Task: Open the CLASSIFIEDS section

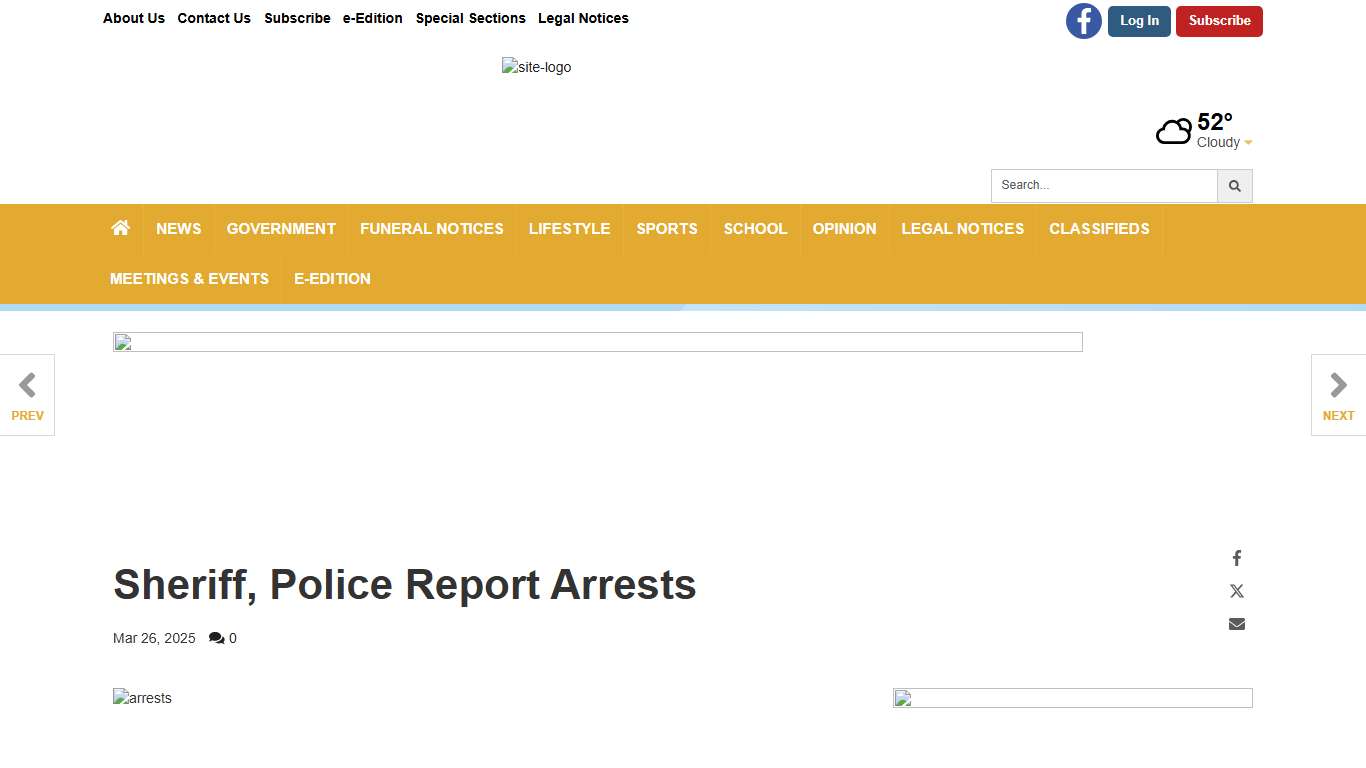Action: (x=1099, y=228)
